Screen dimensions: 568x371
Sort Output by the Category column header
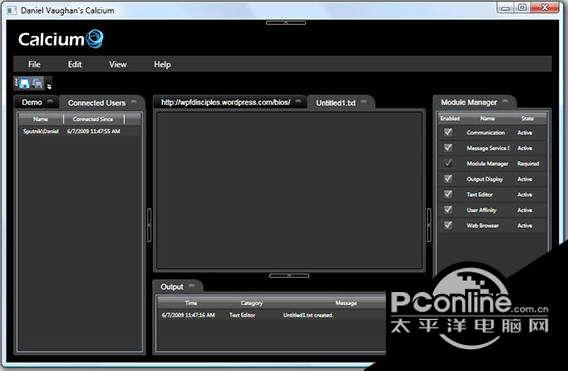pyautogui.click(x=252, y=303)
